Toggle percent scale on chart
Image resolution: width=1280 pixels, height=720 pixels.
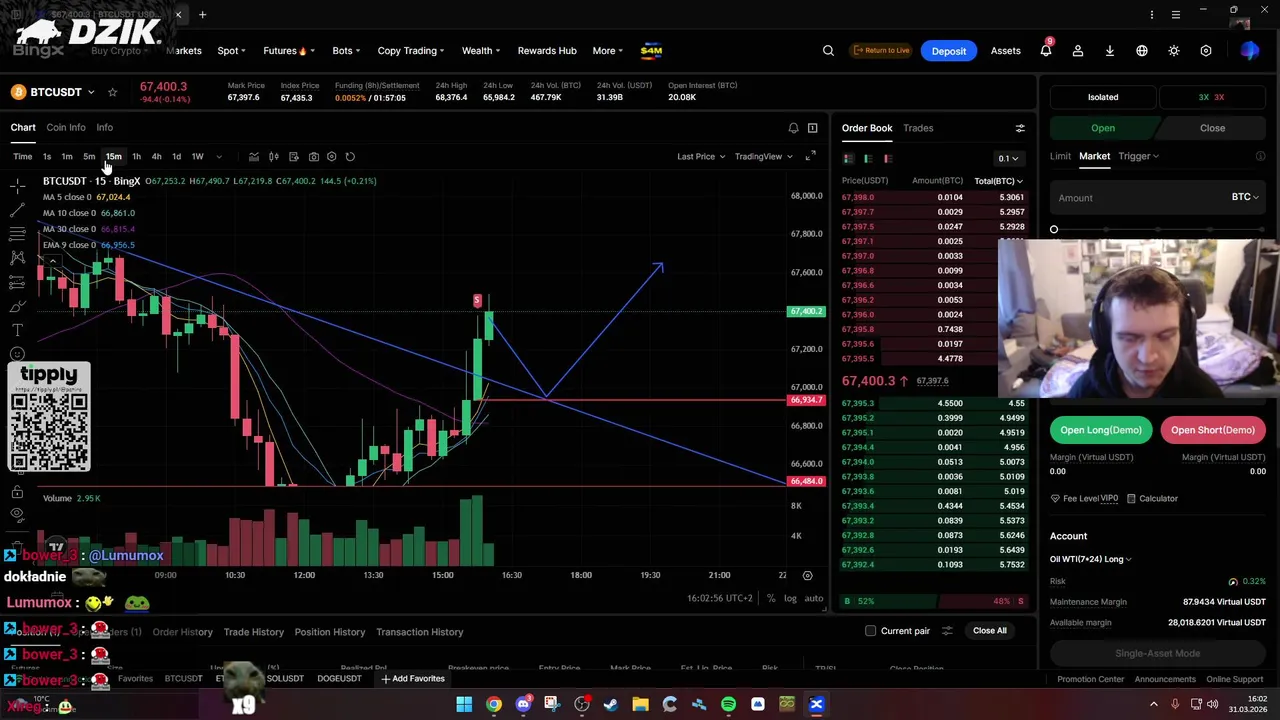771,598
